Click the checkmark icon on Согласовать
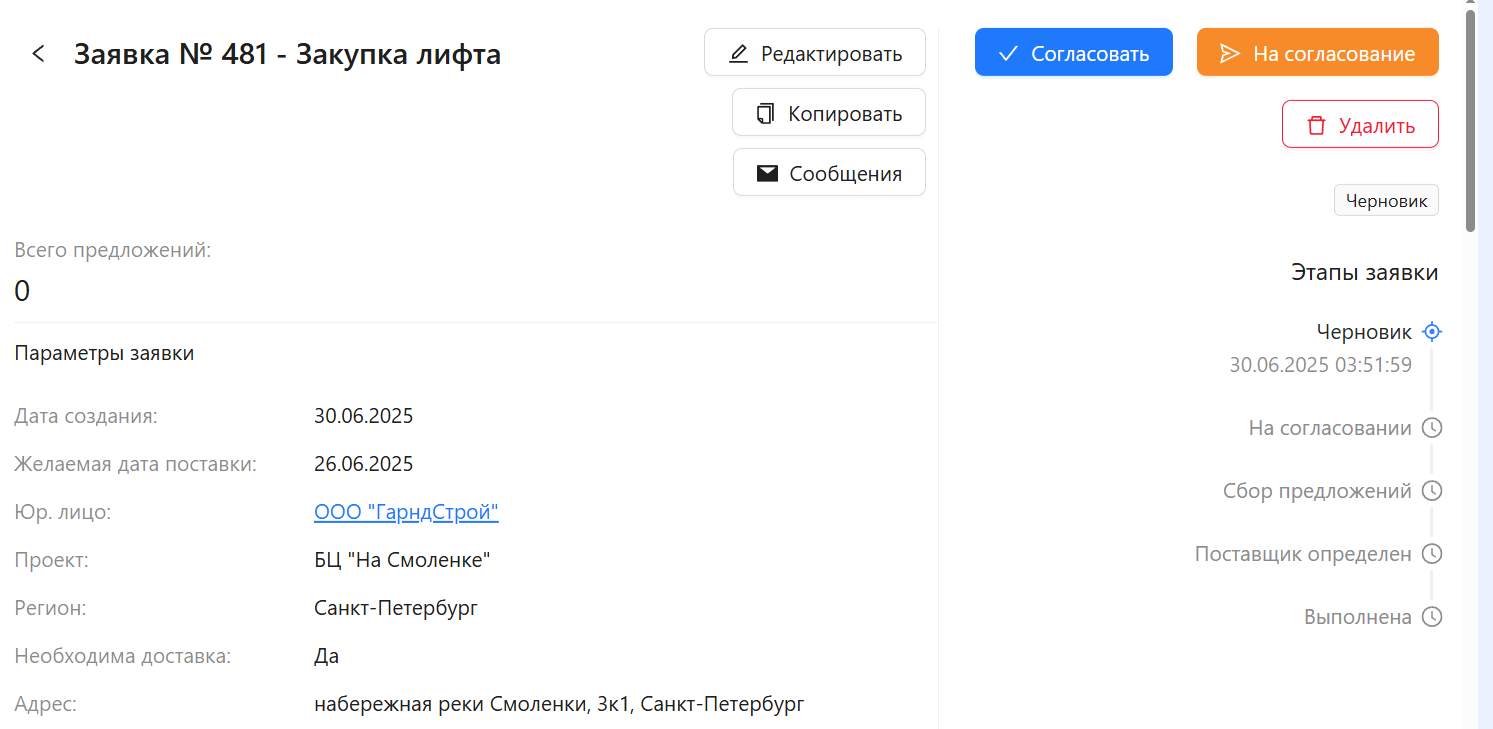Viewport: 1493px width, 729px height. pyautogui.click(x=1008, y=53)
